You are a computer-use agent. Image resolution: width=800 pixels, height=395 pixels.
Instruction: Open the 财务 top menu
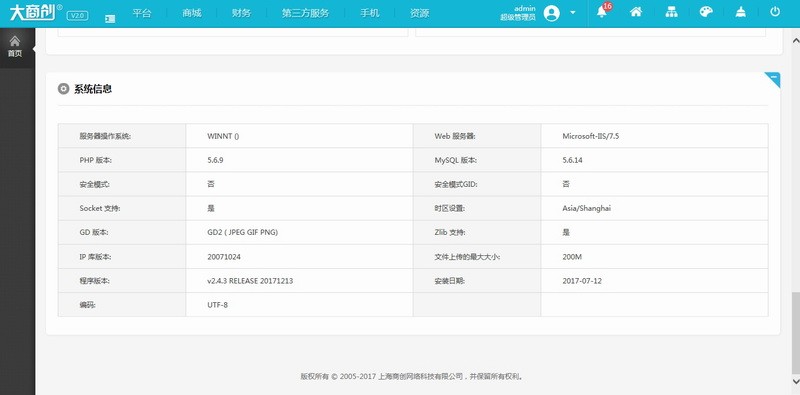(x=241, y=13)
